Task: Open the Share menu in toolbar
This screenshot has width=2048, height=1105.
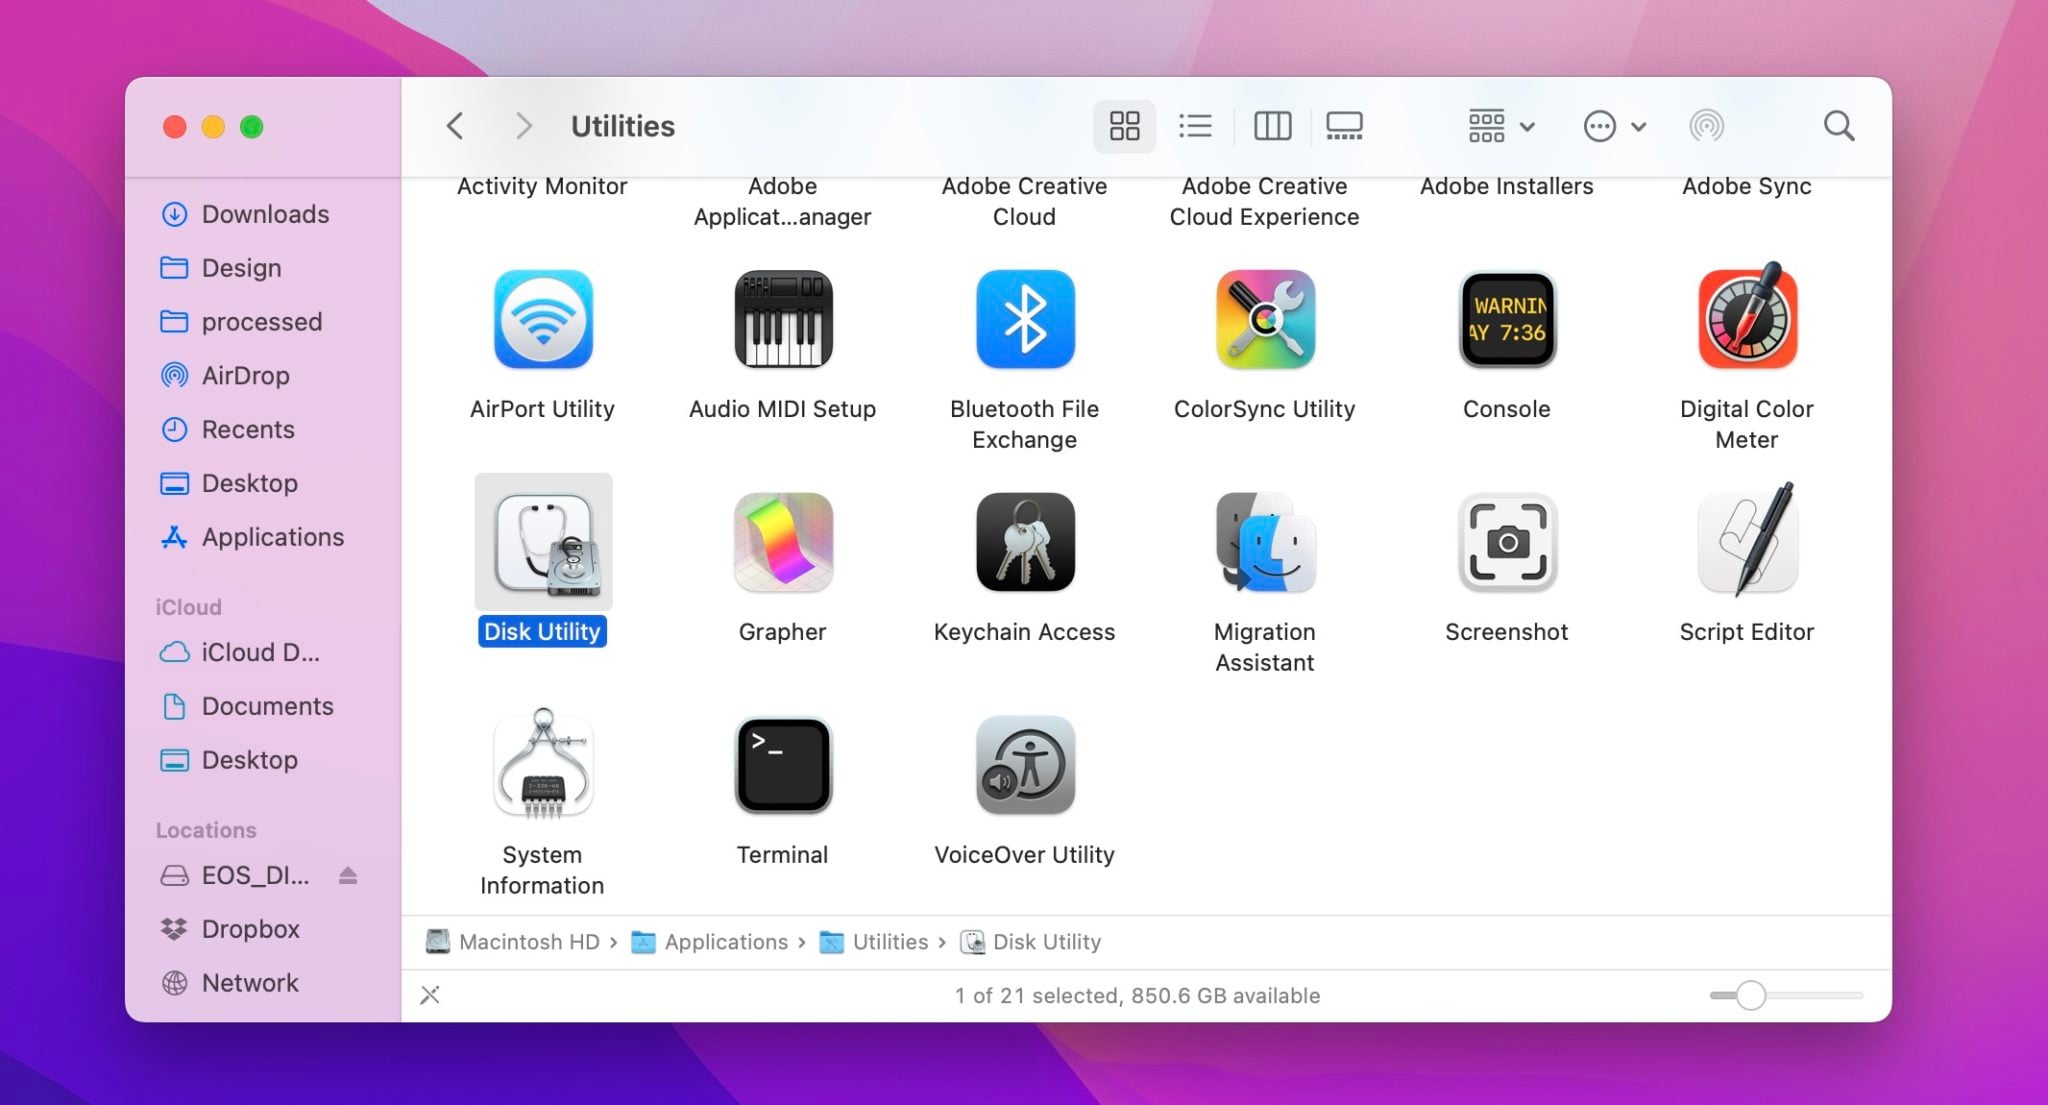Action: (1706, 126)
